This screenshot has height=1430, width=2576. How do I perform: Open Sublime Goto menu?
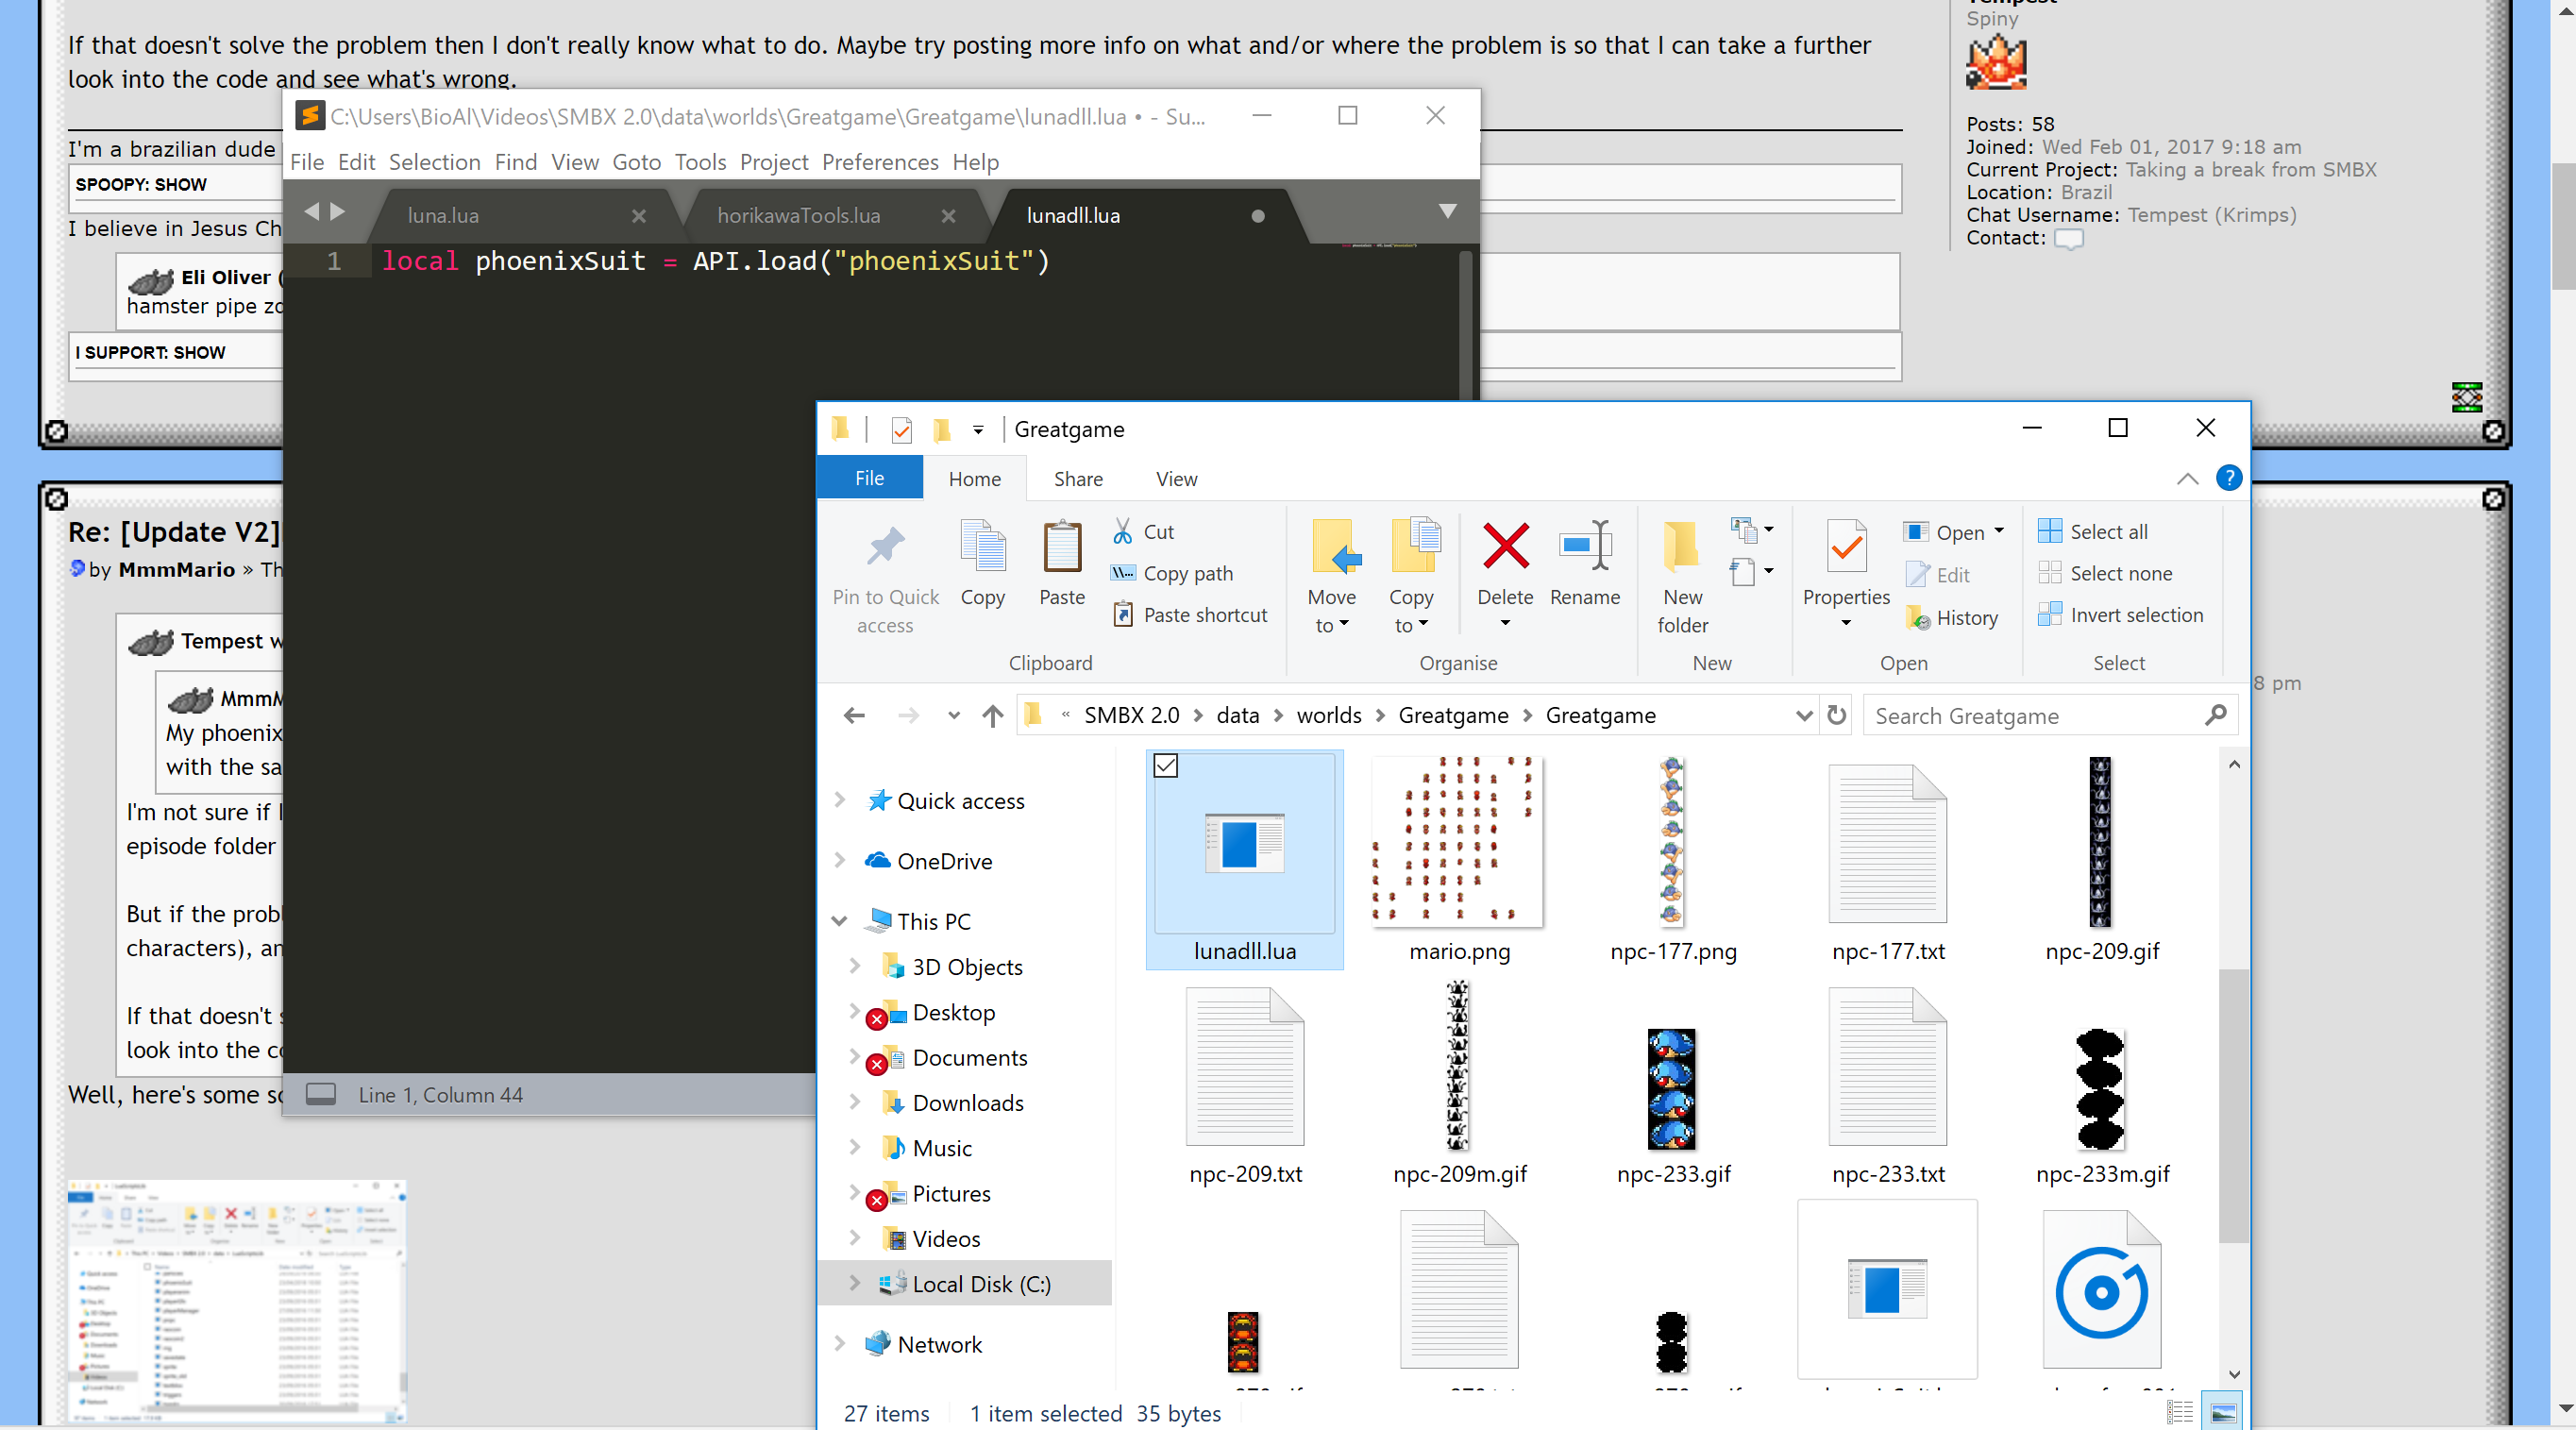point(636,161)
